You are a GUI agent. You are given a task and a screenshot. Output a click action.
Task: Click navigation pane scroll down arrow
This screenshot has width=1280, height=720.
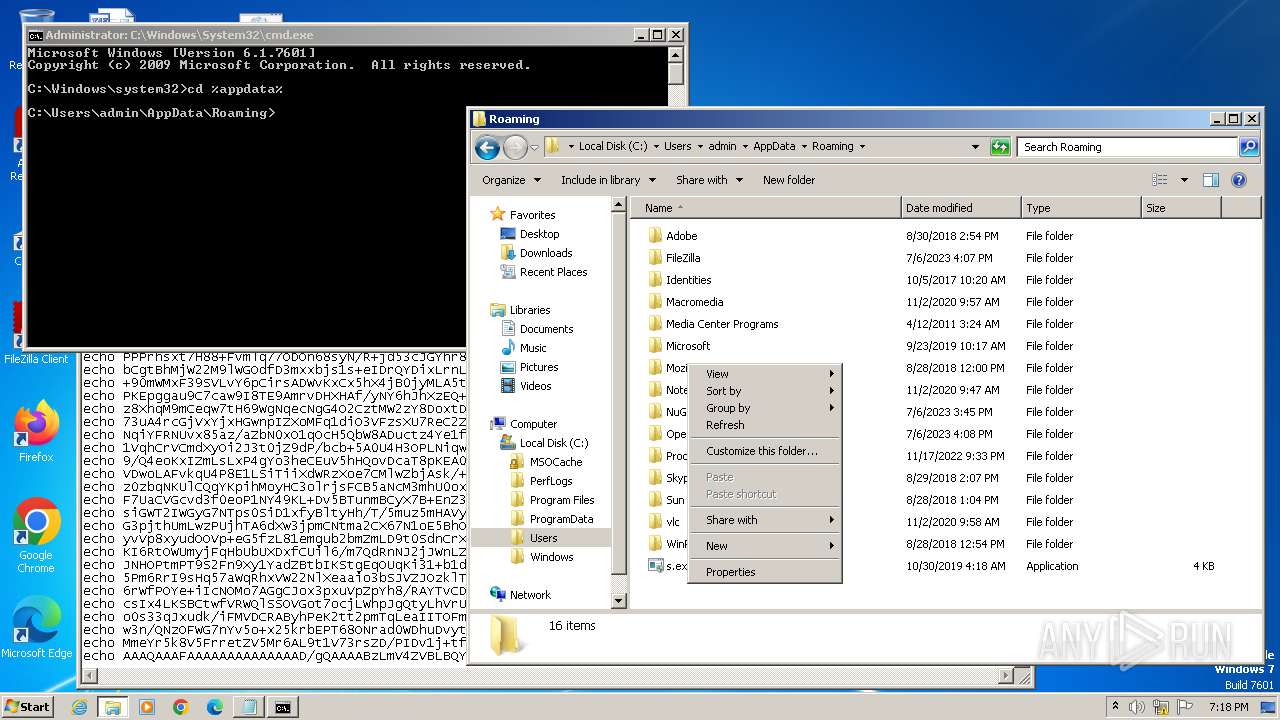[x=618, y=601]
